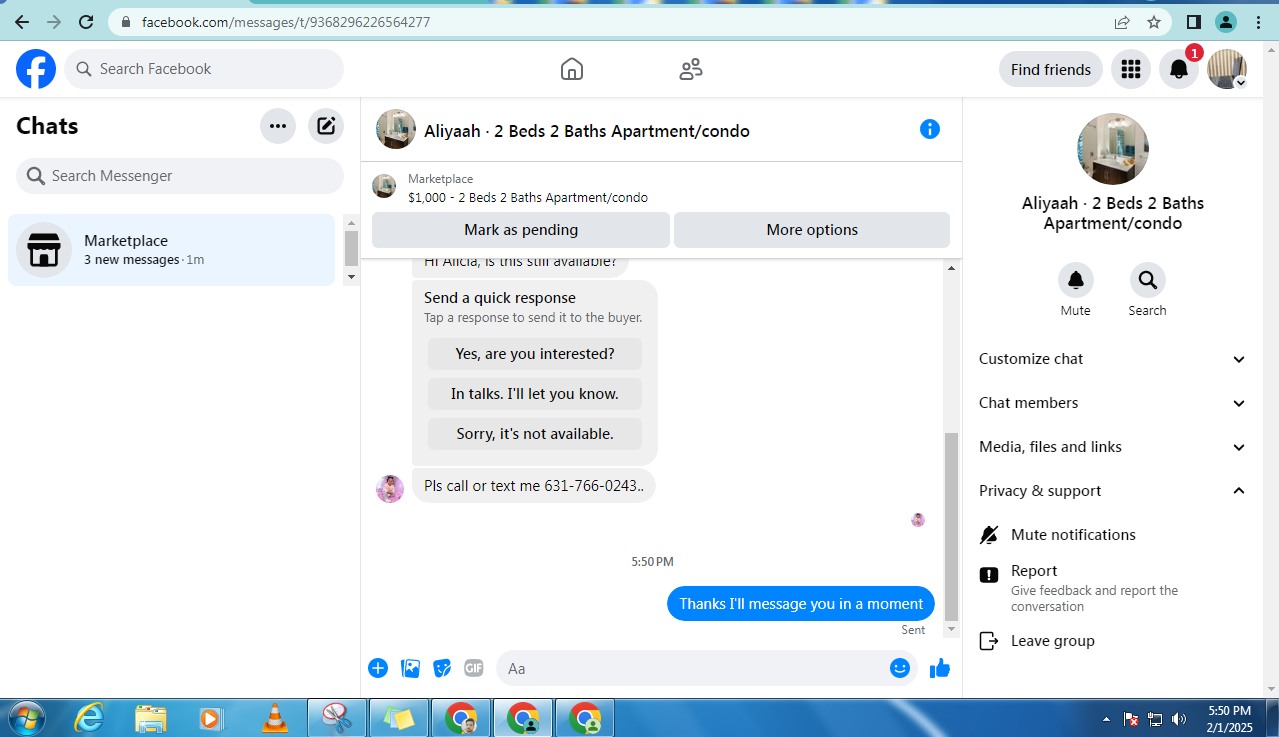Open Chats options three-dot icon
Image resolution: width=1279 pixels, height=737 pixels.
(278, 126)
